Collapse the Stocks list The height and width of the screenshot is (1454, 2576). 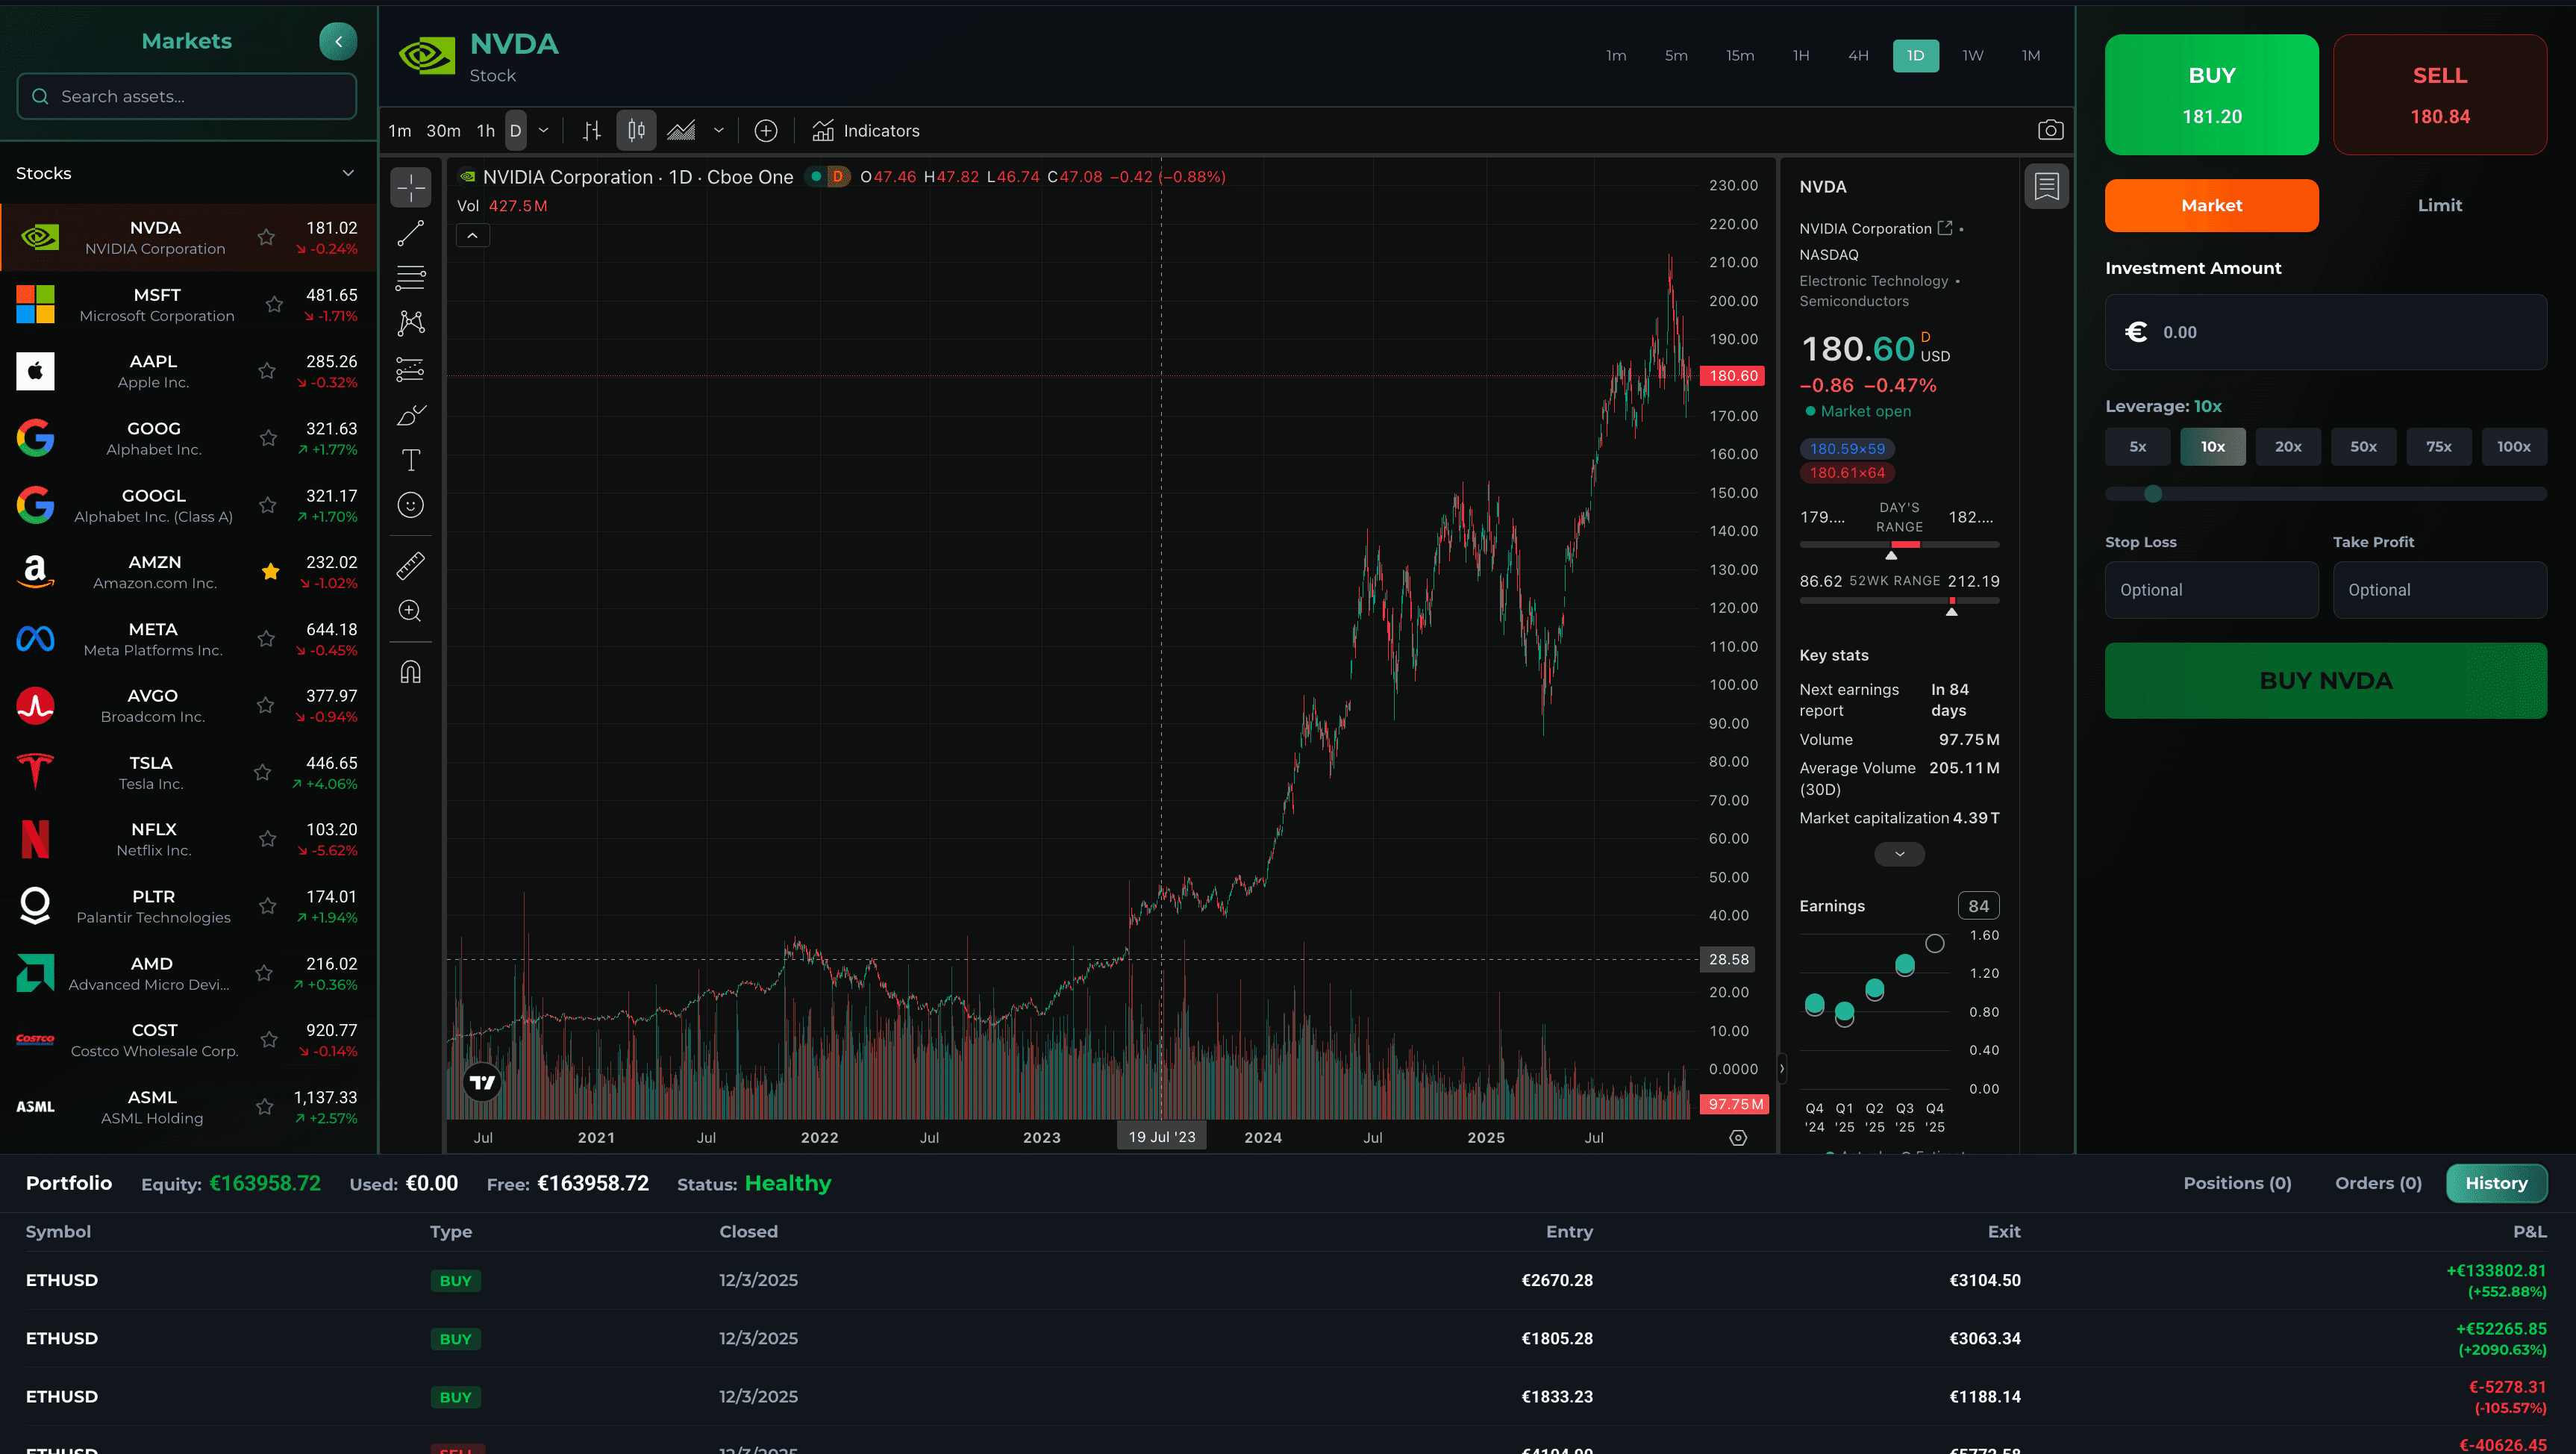pos(347,172)
